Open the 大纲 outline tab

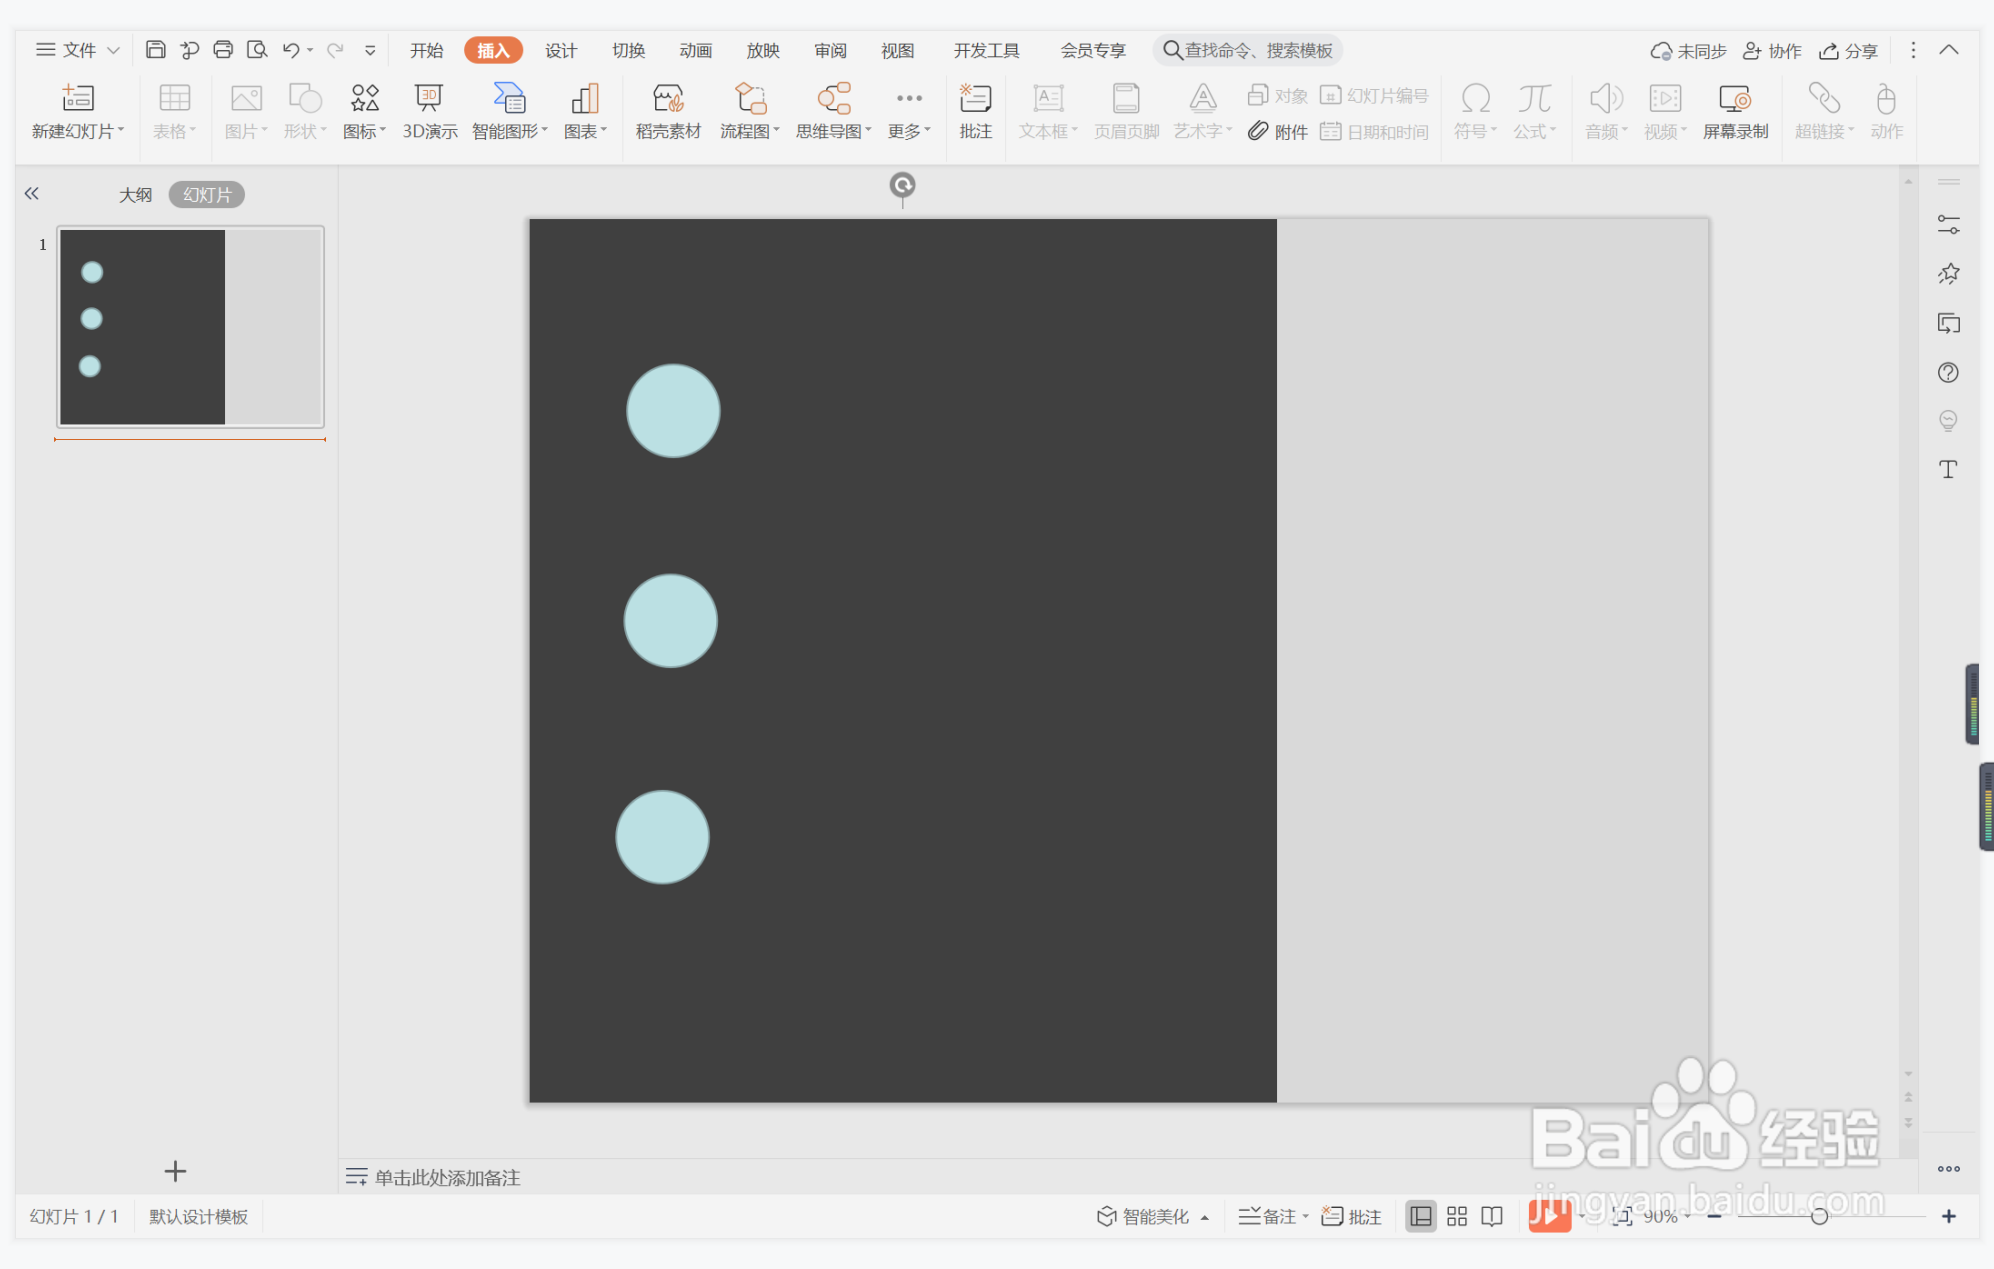pyautogui.click(x=135, y=195)
